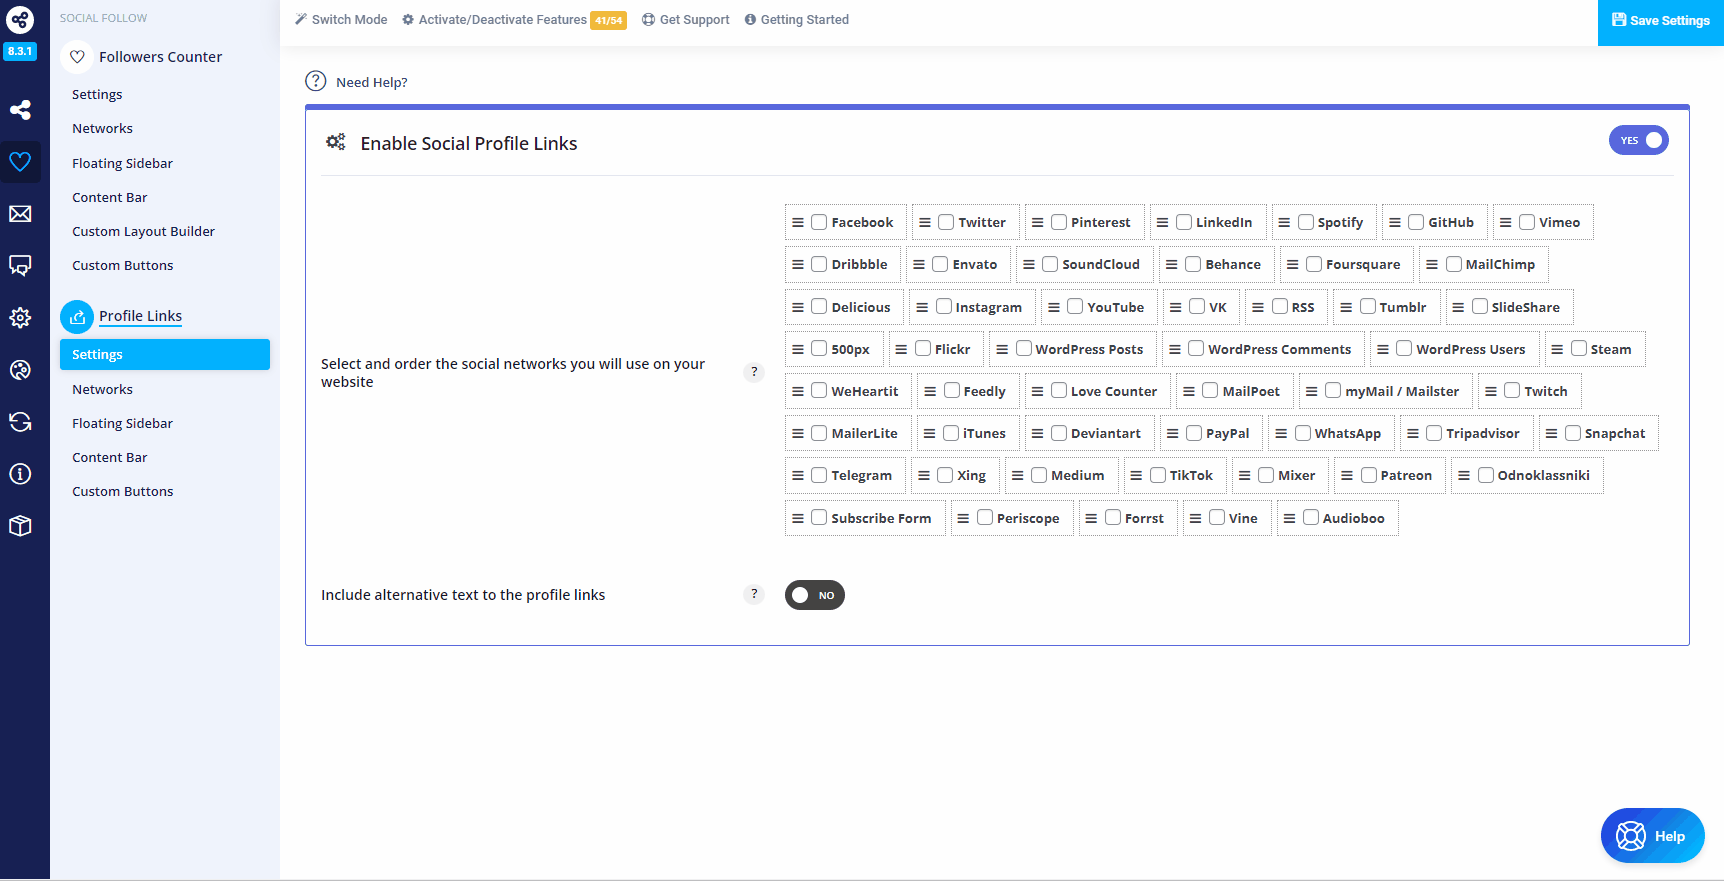Click the palette style icon in left rail

point(20,370)
